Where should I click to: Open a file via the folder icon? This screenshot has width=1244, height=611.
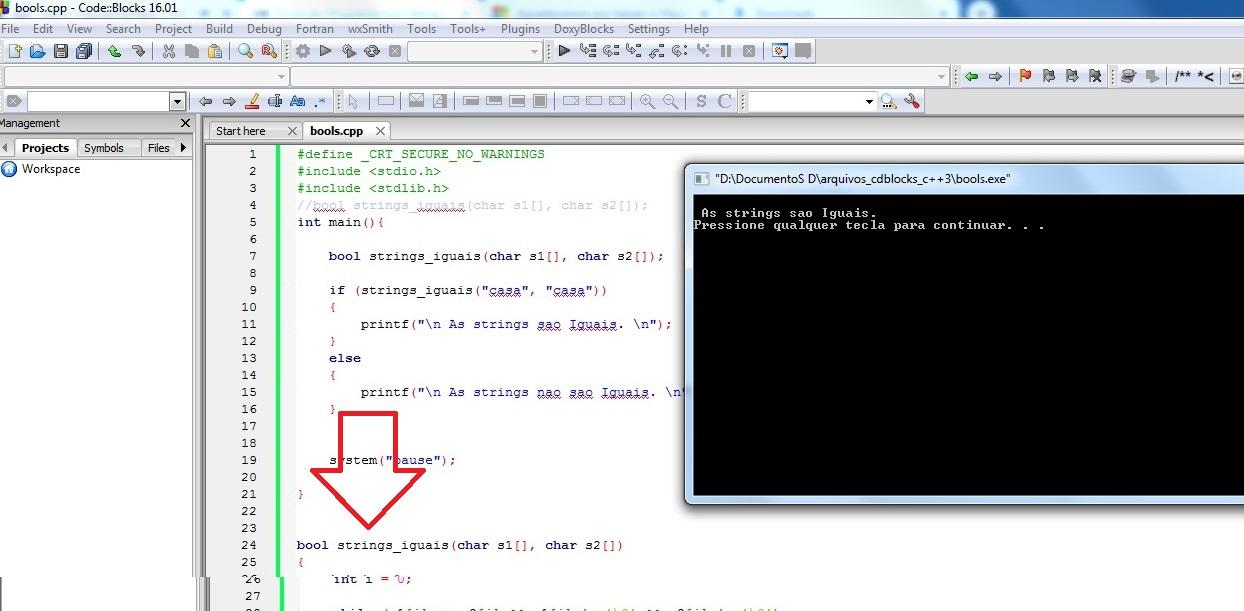[38, 51]
